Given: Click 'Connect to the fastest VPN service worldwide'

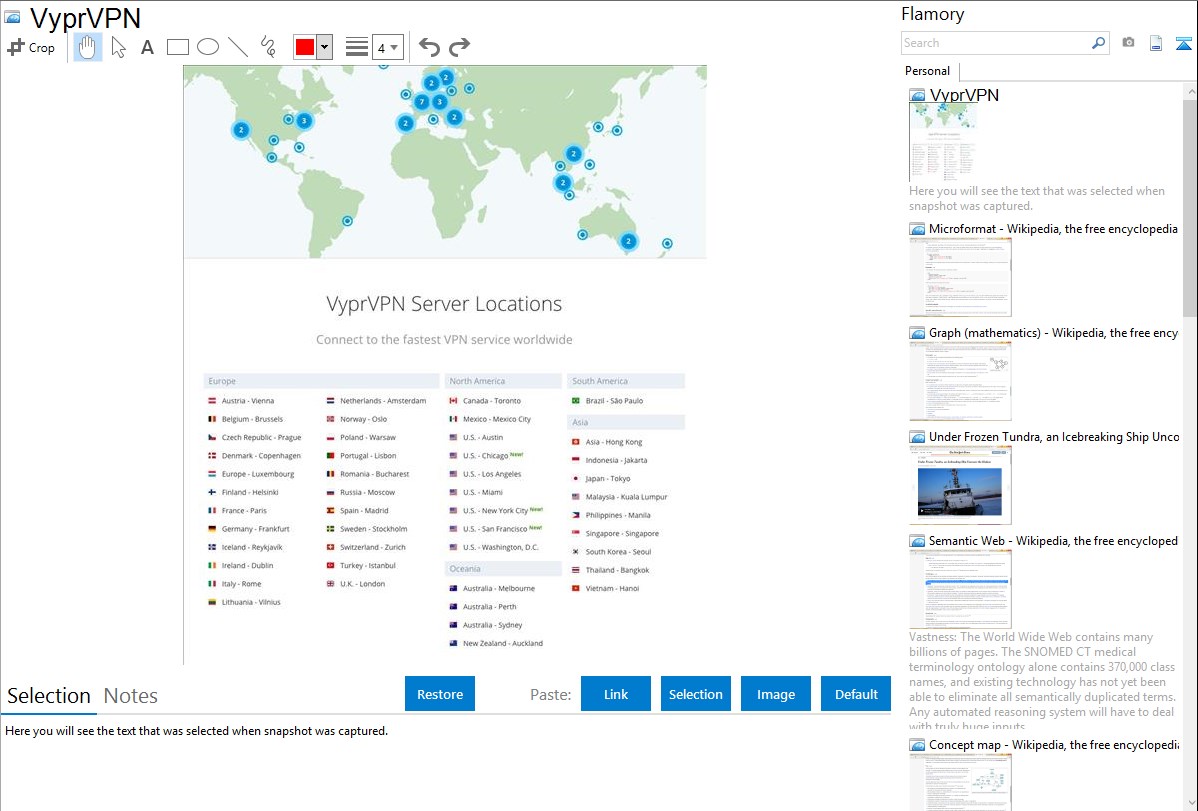Looking at the screenshot, I should click(x=444, y=339).
